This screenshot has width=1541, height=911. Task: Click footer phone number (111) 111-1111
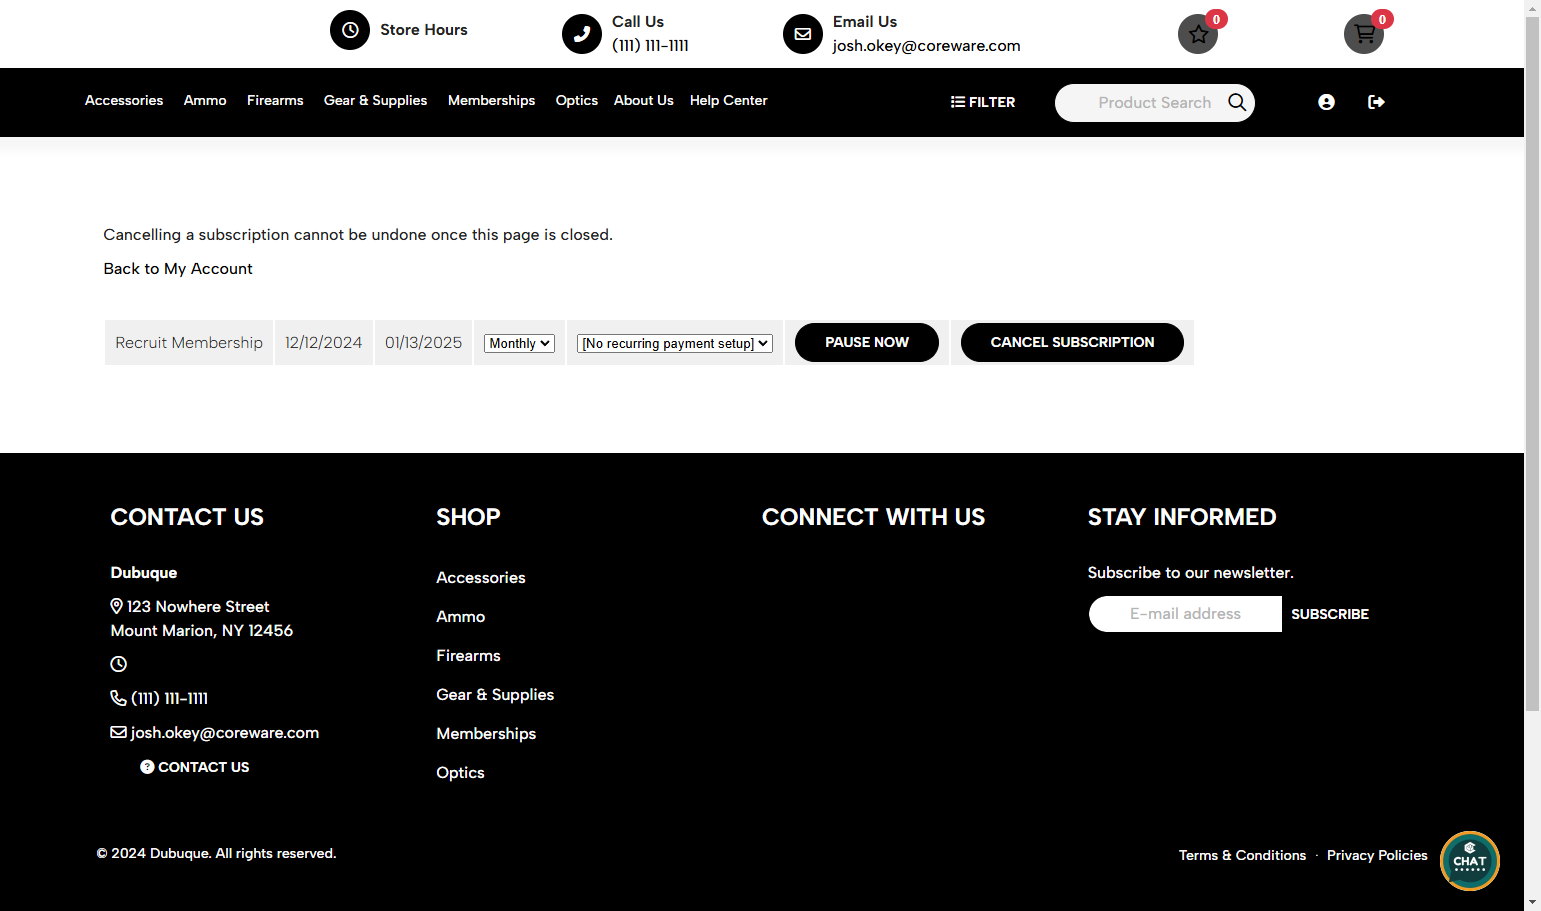[170, 698]
